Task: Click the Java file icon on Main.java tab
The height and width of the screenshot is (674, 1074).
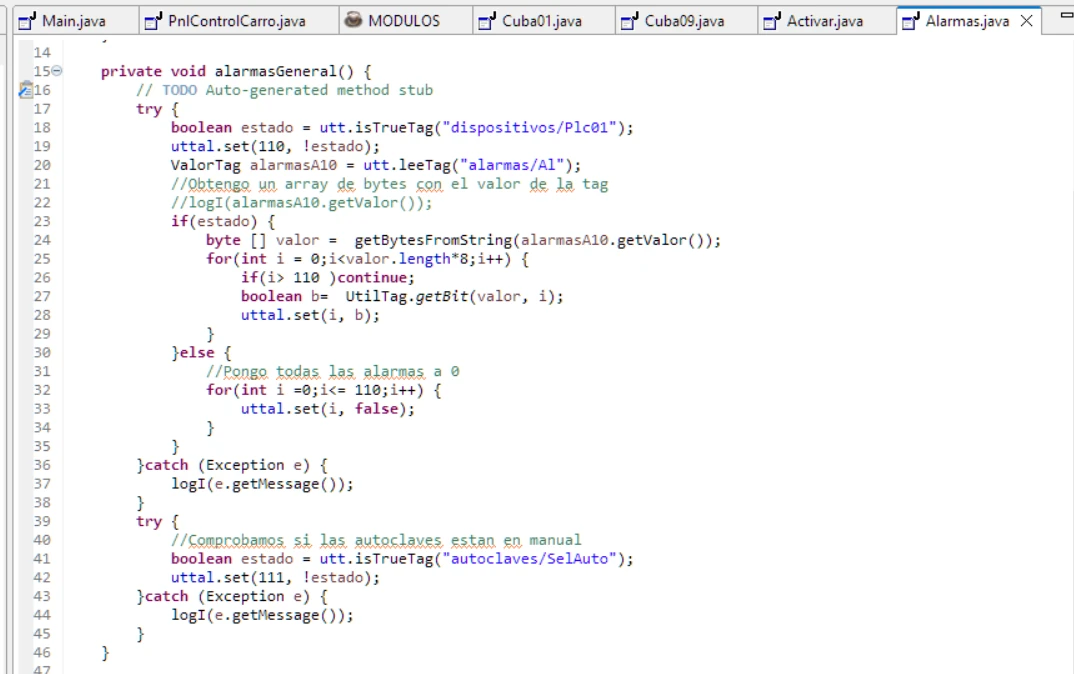Action: [28, 21]
